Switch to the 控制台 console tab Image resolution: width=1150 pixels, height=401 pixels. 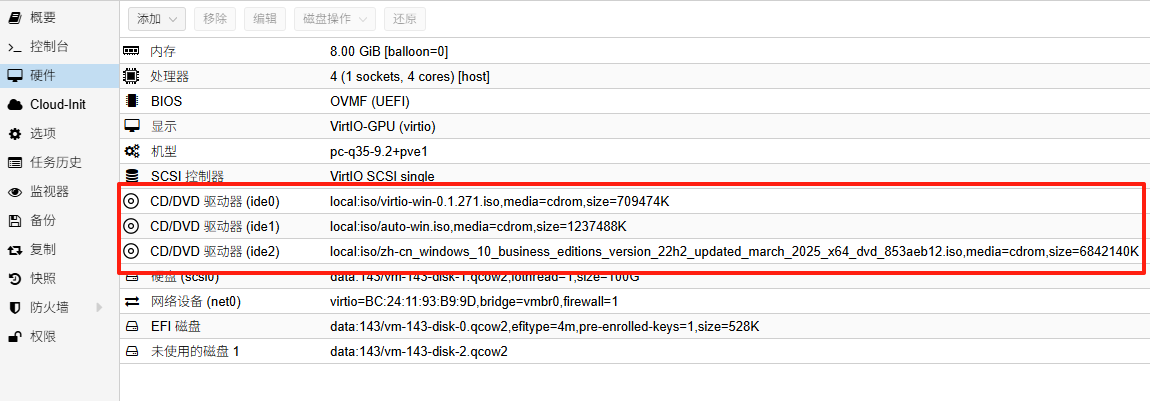[x=49, y=46]
